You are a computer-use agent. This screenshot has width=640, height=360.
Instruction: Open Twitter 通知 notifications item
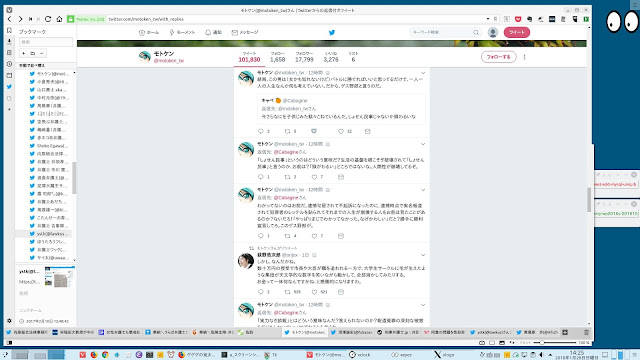pos(213,33)
